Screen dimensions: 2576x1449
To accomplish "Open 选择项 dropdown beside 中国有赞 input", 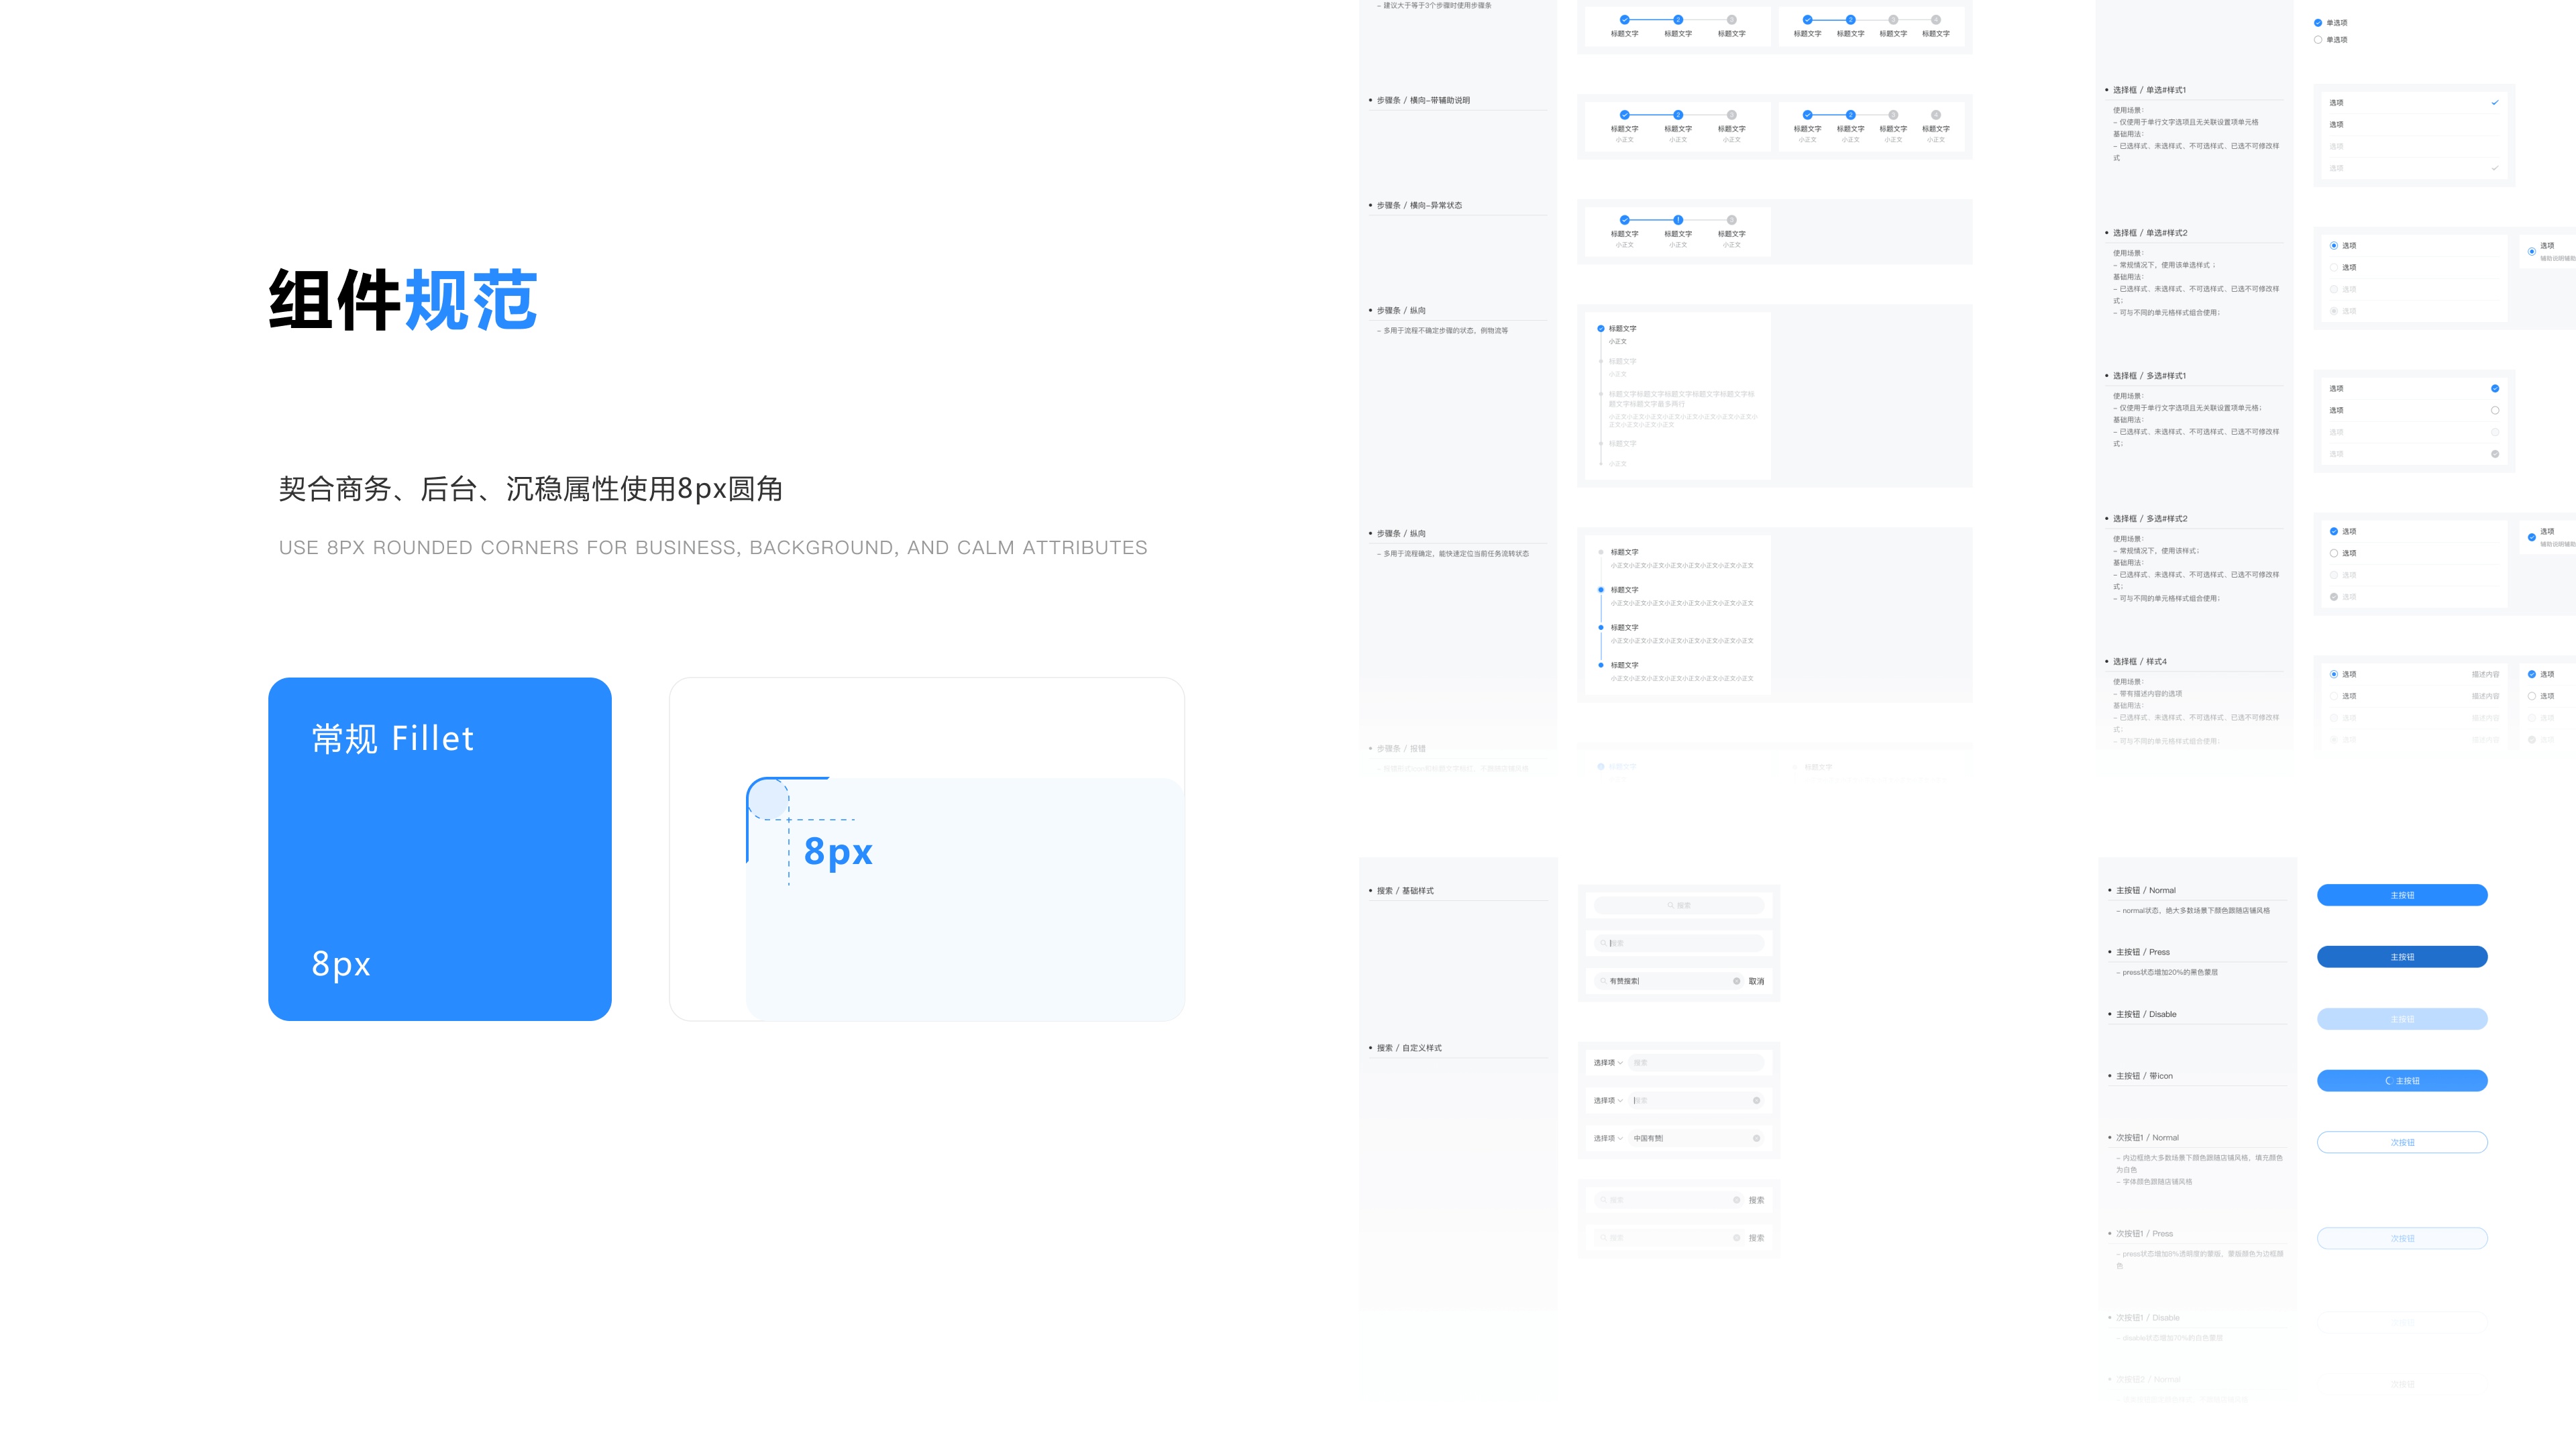I will pyautogui.click(x=1607, y=1138).
